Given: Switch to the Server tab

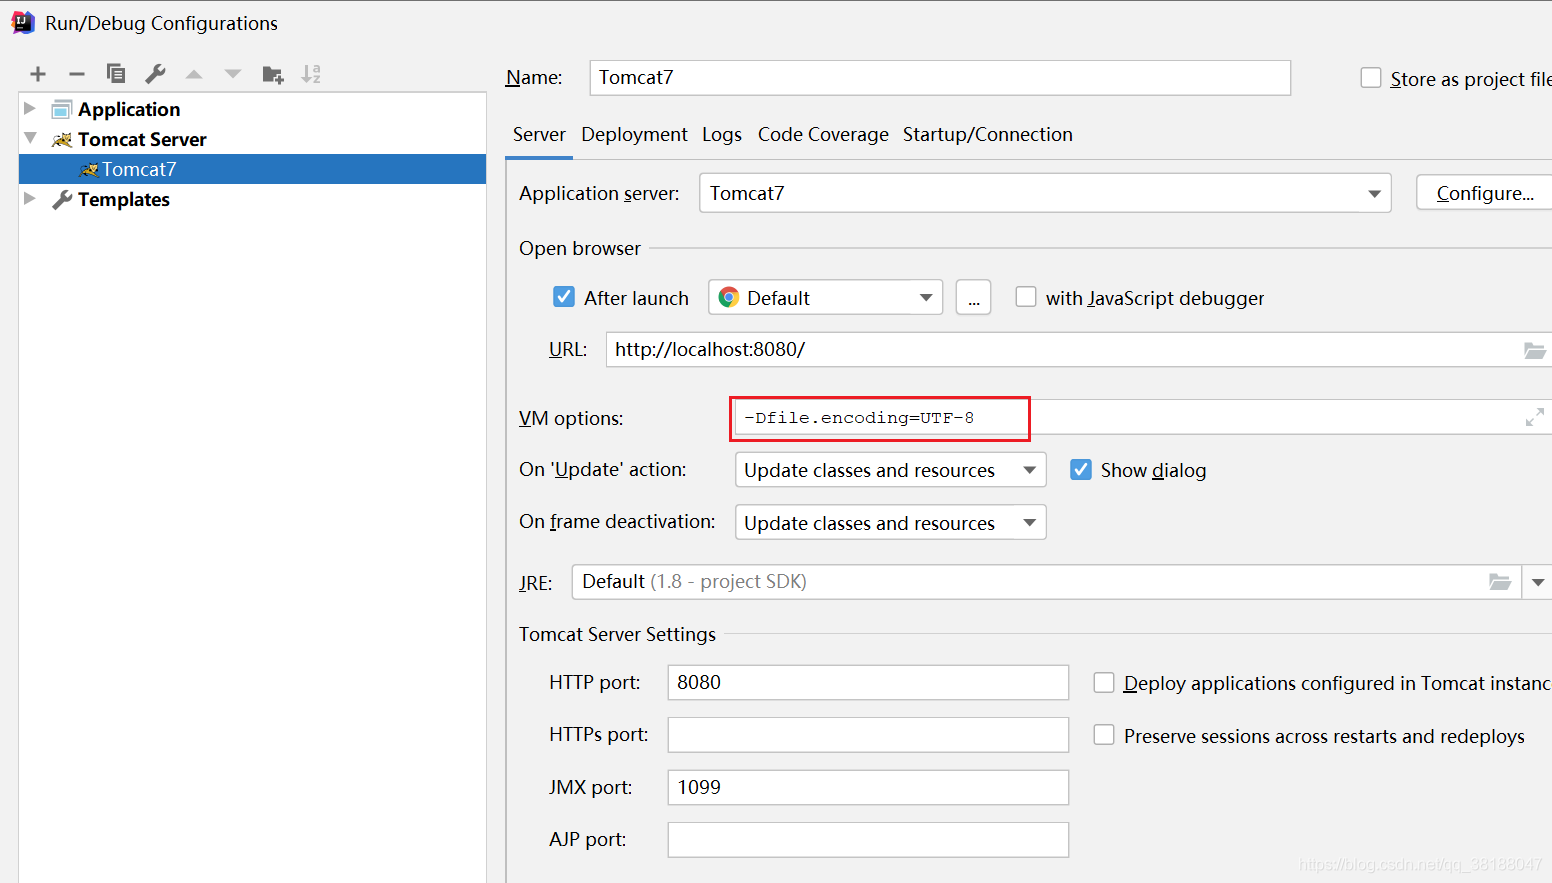Looking at the screenshot, I should pos(539,135).
